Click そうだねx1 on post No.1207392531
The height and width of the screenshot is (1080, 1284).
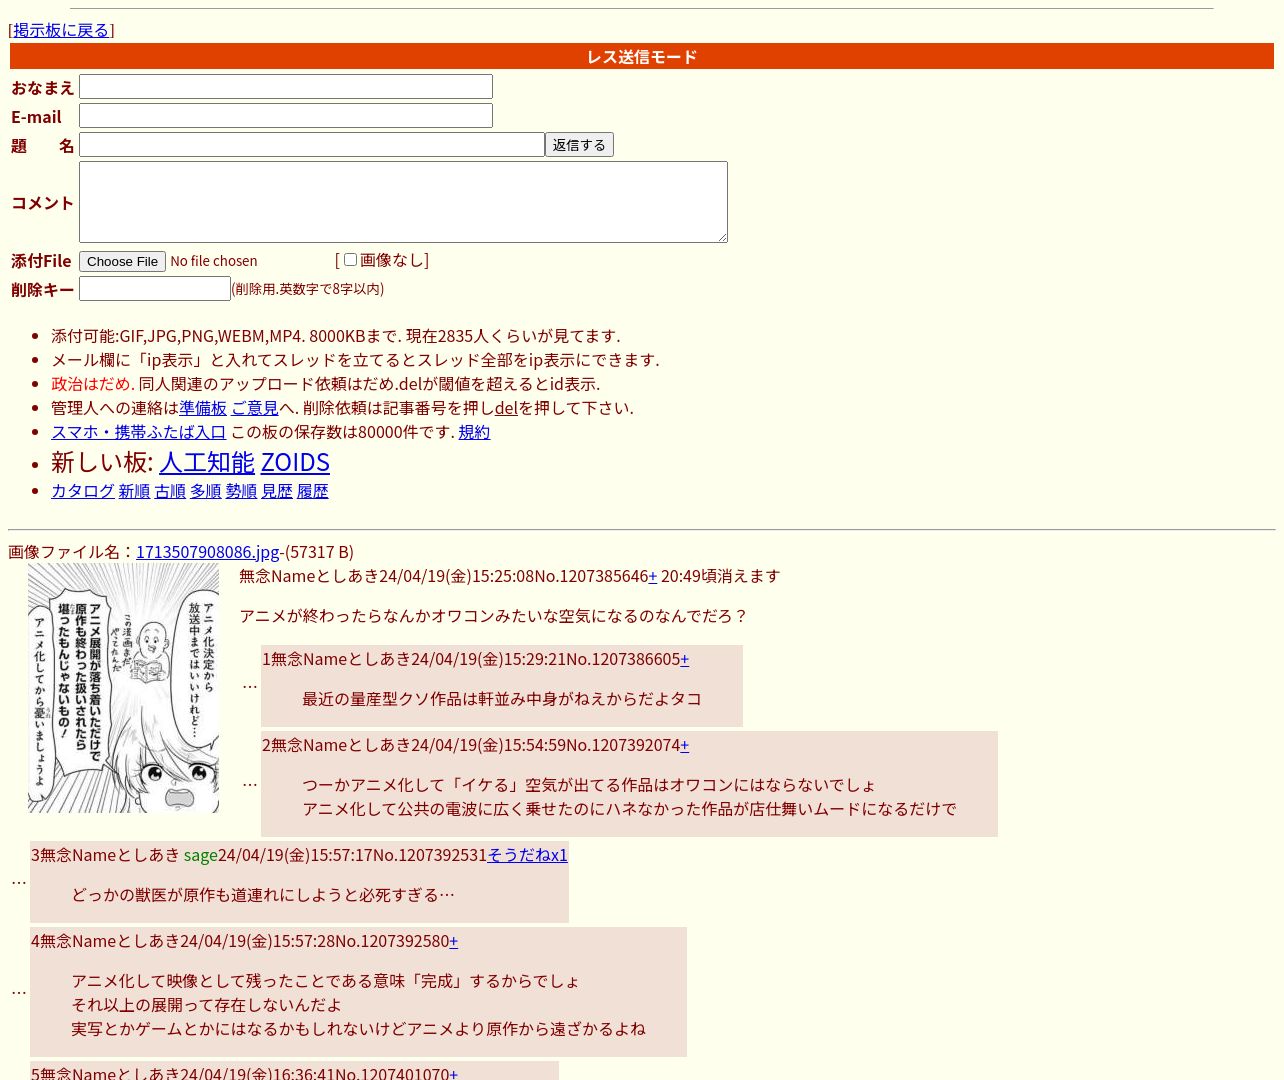click(x=527, y=855)
